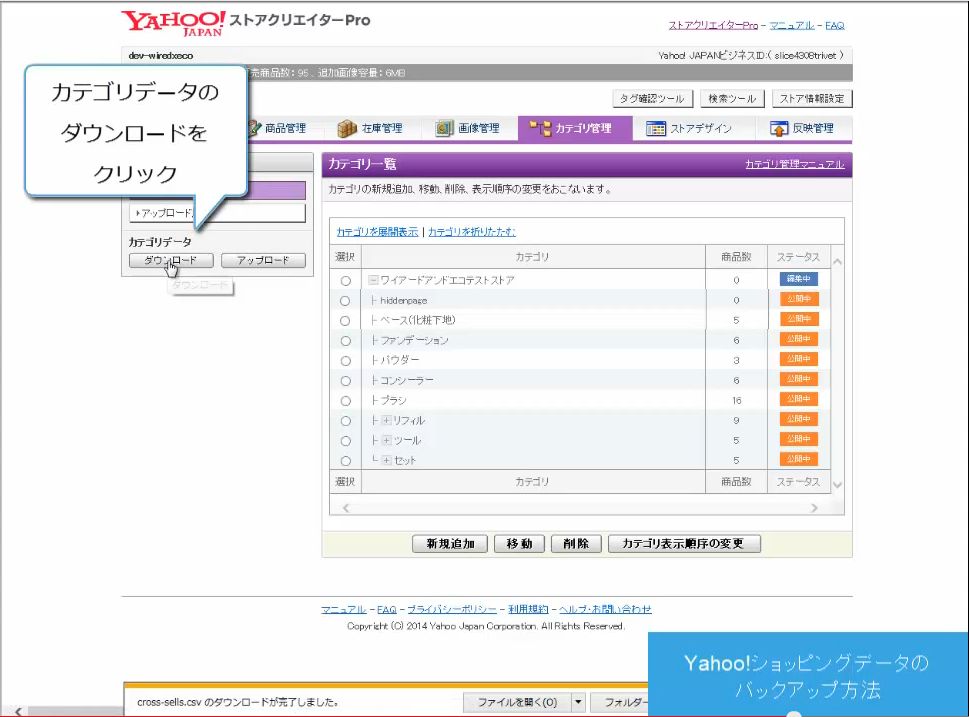This screenshot has width=969, height=717.
Task: Click the 編集中 status badge
Action: 798,279
